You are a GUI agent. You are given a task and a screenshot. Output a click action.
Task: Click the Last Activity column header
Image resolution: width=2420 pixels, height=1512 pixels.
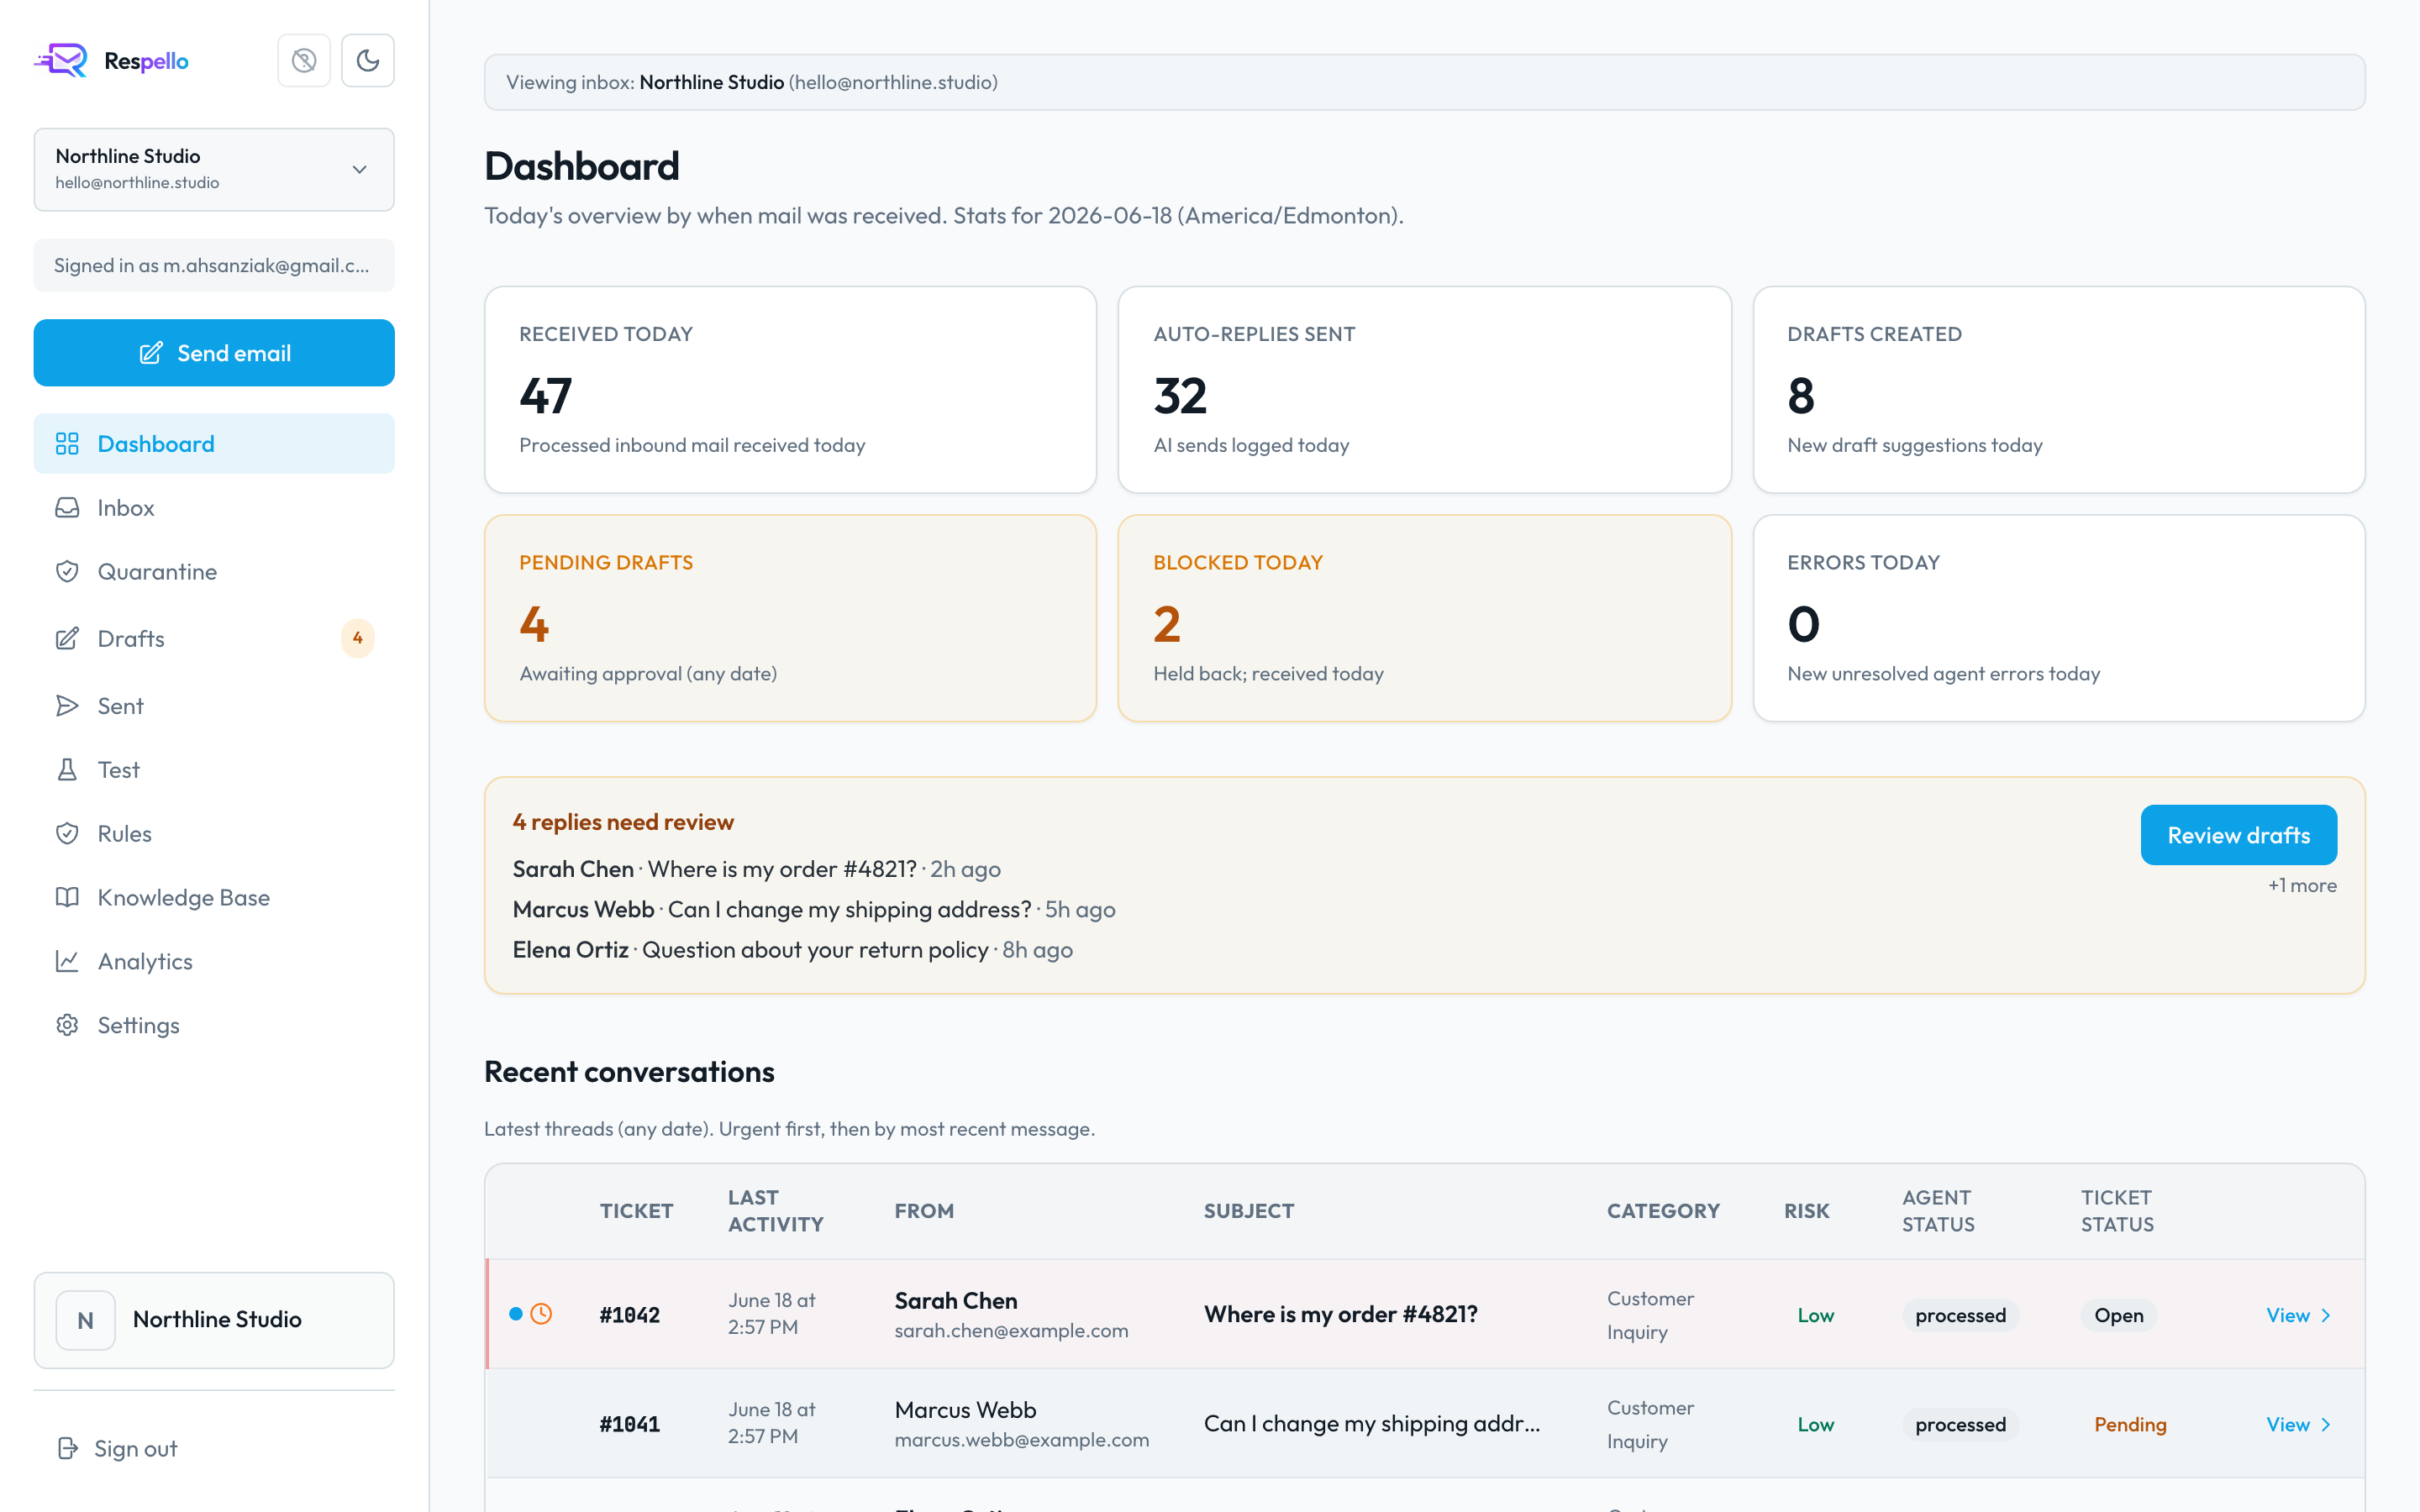click(775, 1211)
